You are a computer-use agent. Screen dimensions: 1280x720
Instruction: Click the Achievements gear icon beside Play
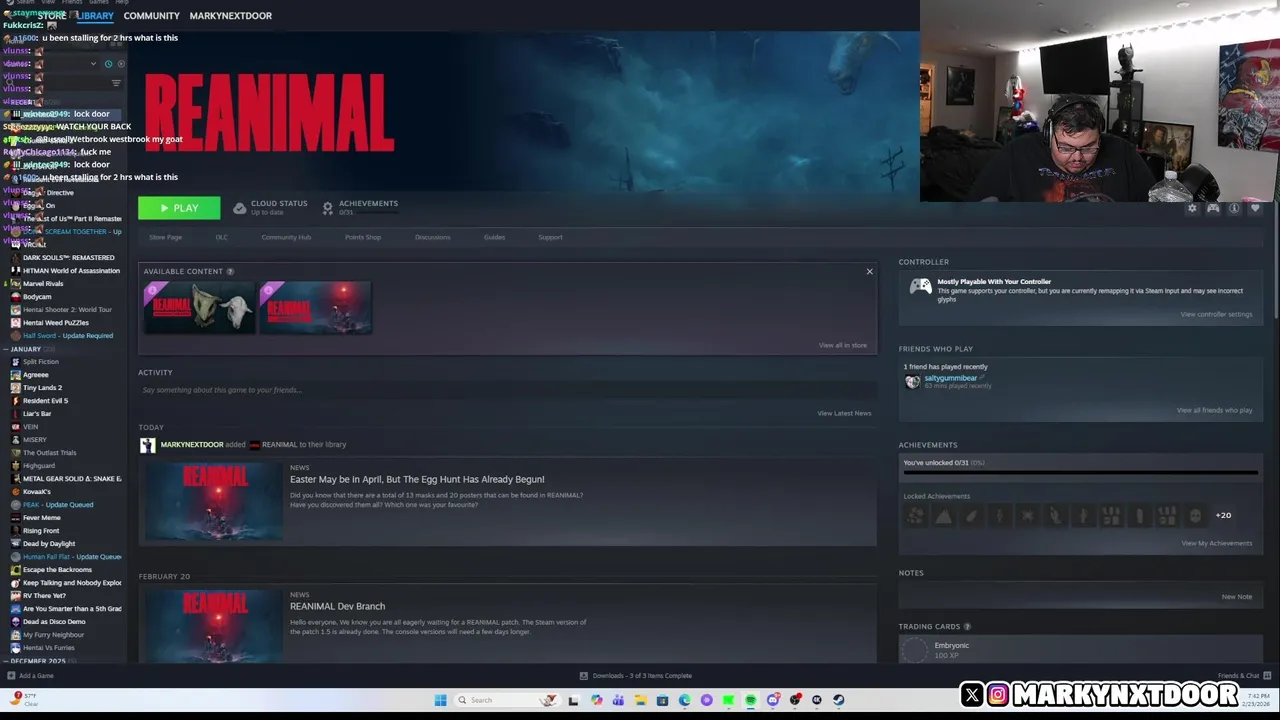[327, 208]
